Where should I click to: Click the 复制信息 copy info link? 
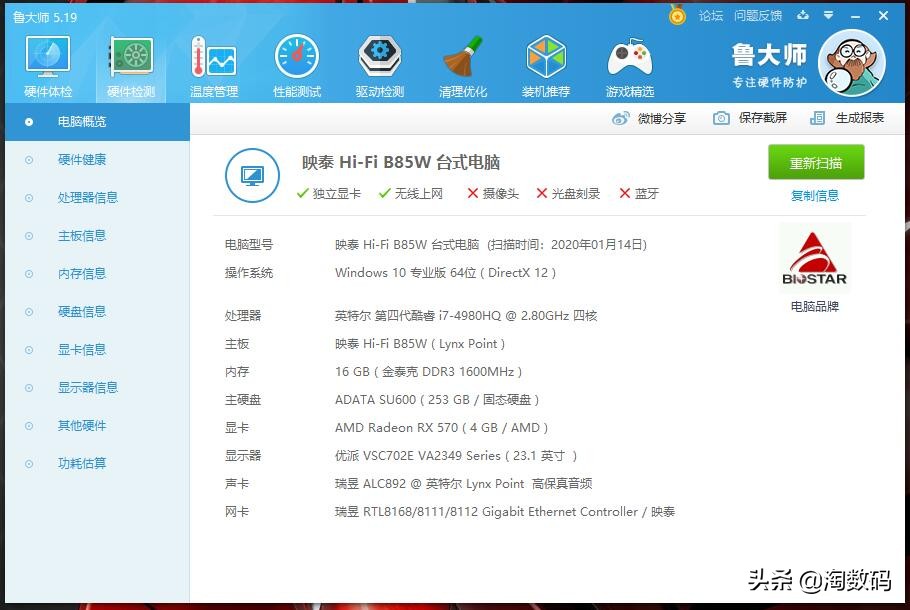pos(816,195)
